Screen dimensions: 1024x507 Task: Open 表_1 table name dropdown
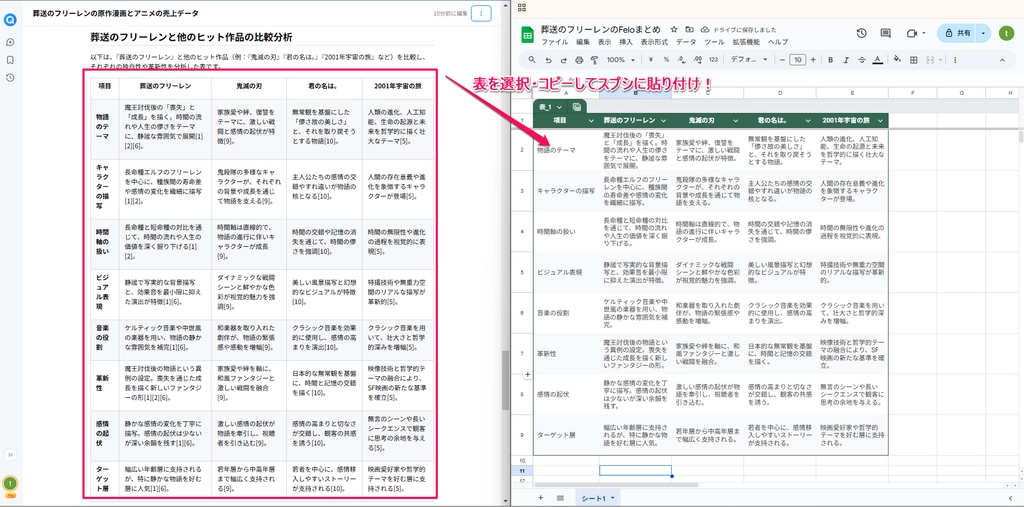(560, 106)
